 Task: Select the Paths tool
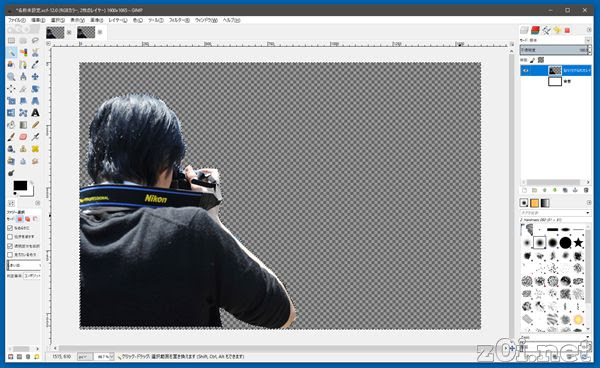pos(23,64)
